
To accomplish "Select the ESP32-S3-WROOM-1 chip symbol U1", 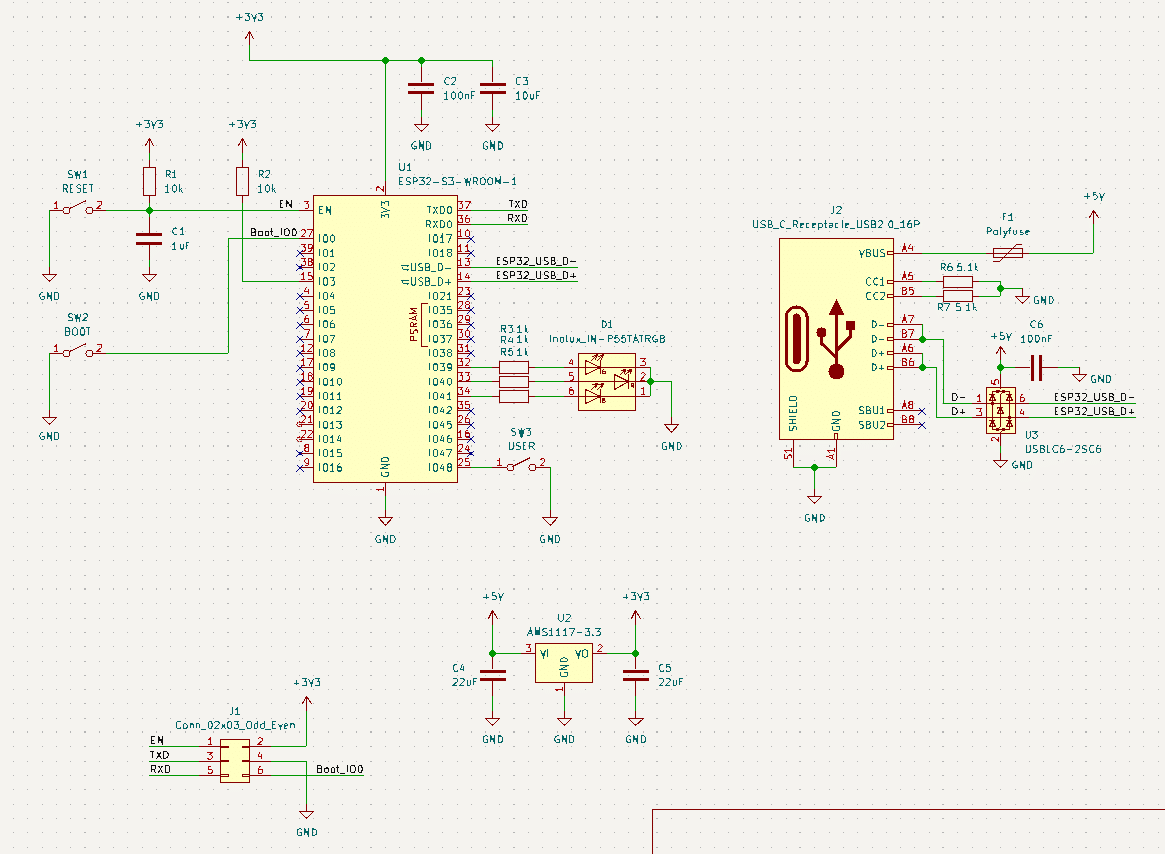I will [385, 339].
